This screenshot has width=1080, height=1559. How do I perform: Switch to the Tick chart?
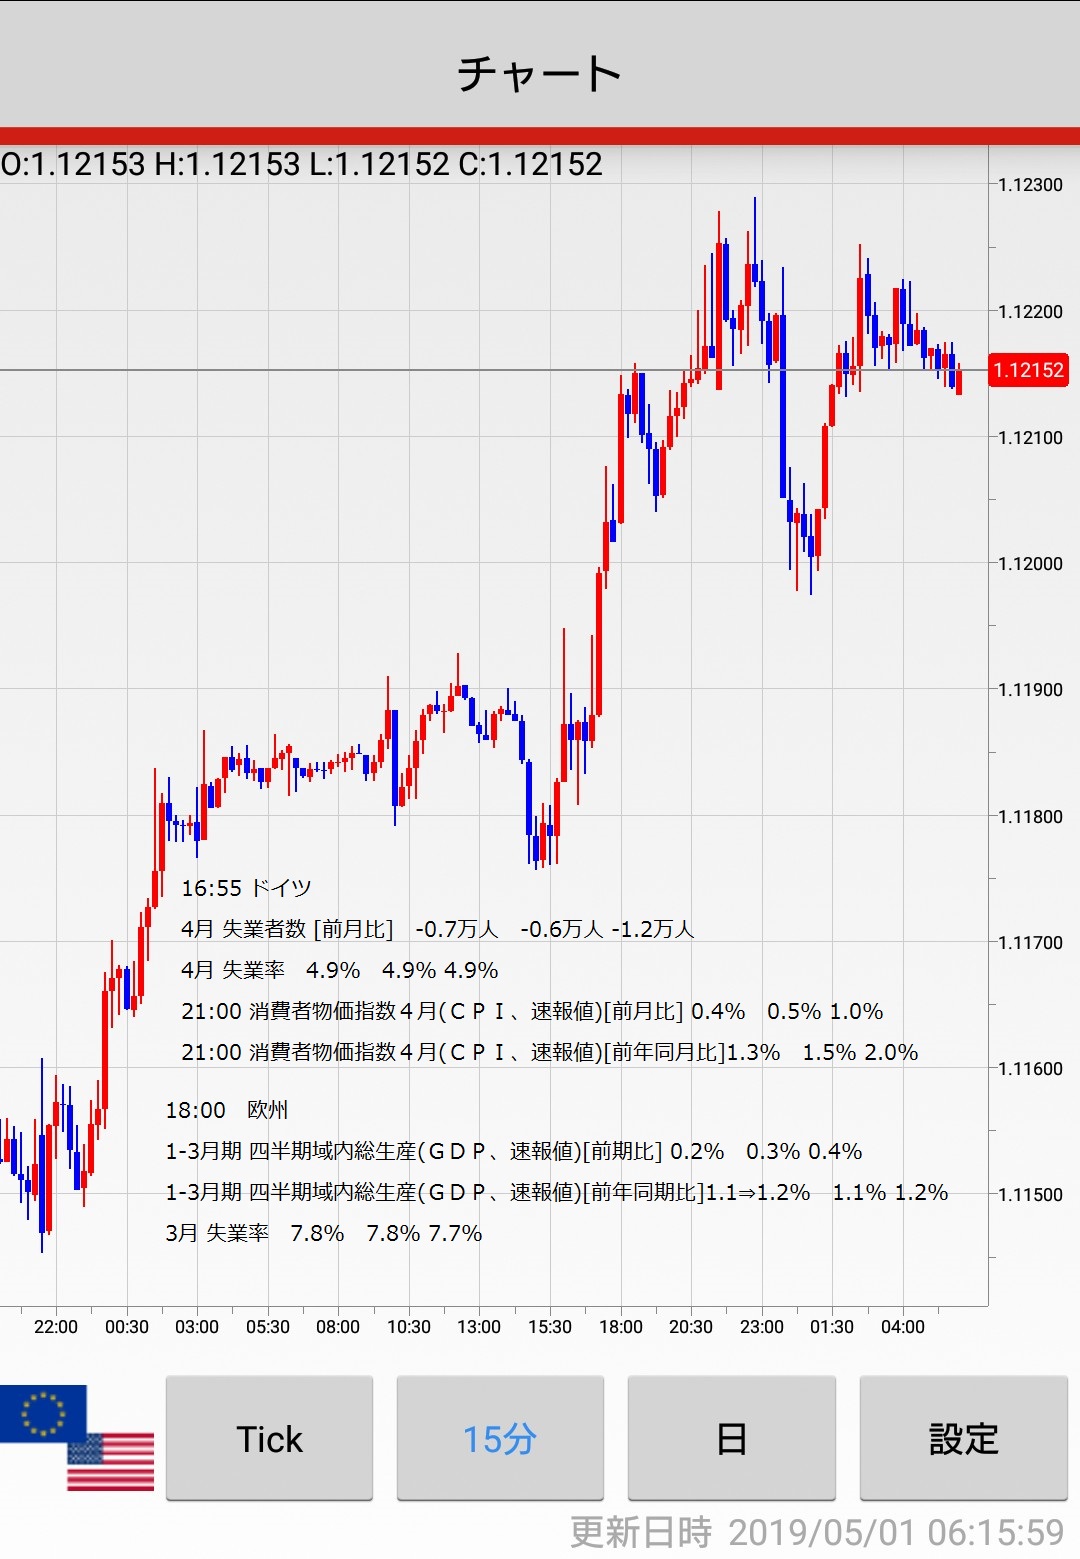269,1438
